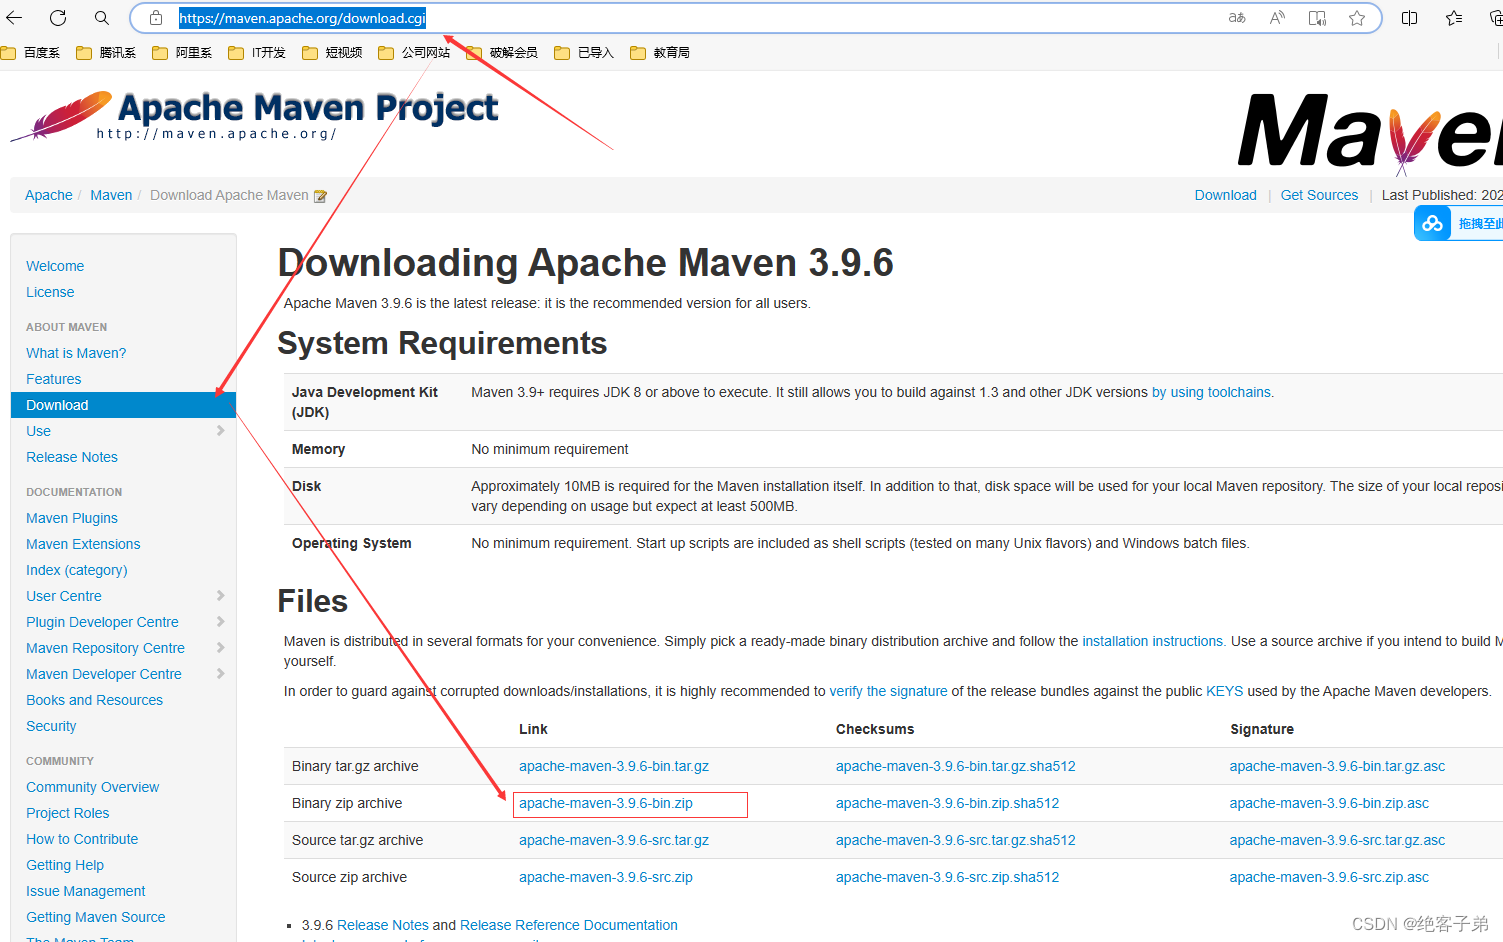Expand the User Centre chevron
Viewport: 1503px width, 942px height.
220,596
